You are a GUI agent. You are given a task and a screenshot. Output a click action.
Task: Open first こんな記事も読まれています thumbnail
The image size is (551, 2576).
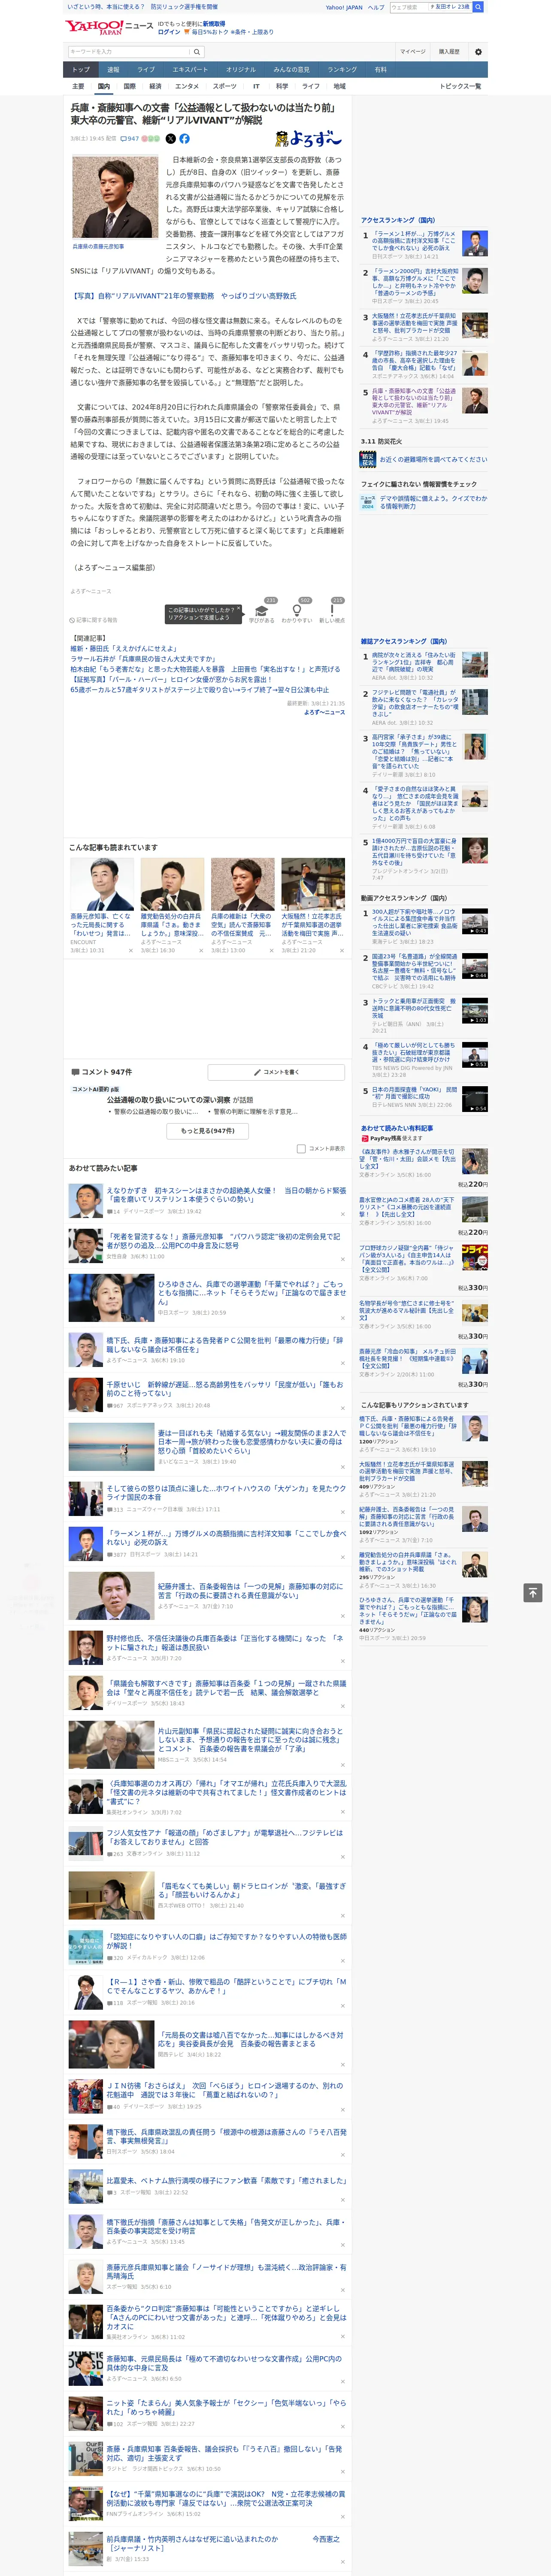[x=102, y=883]
